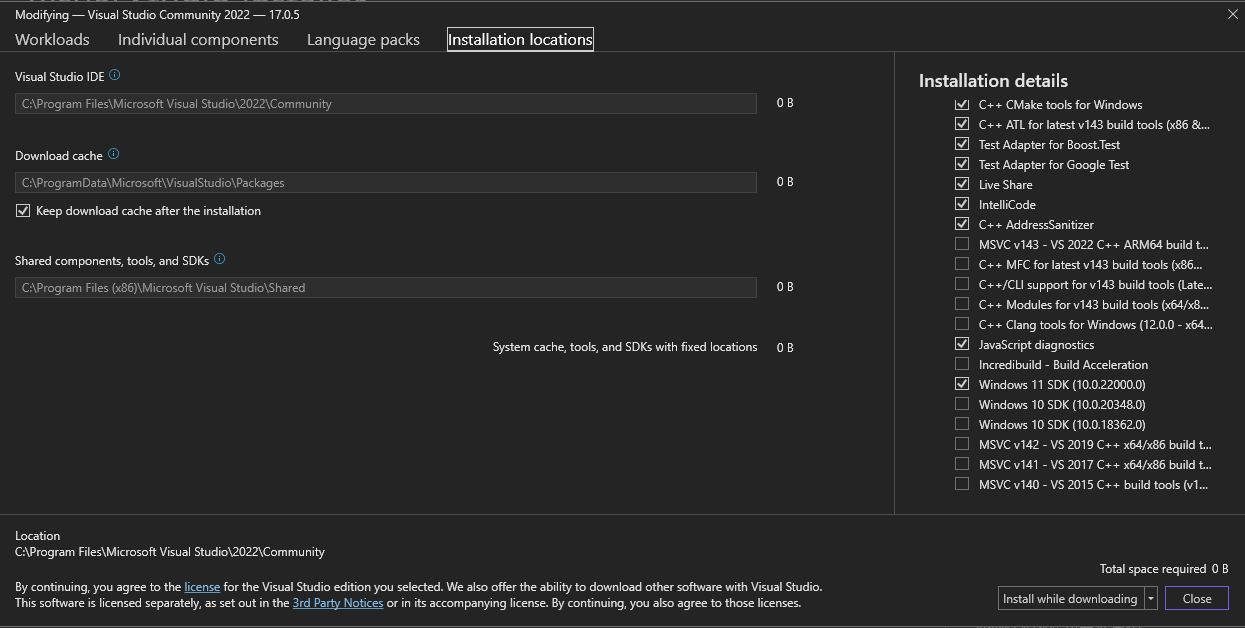Uncheck Keep download cache after the installation
Viewport: 1245px width, 628px height.
pos(22,210)
